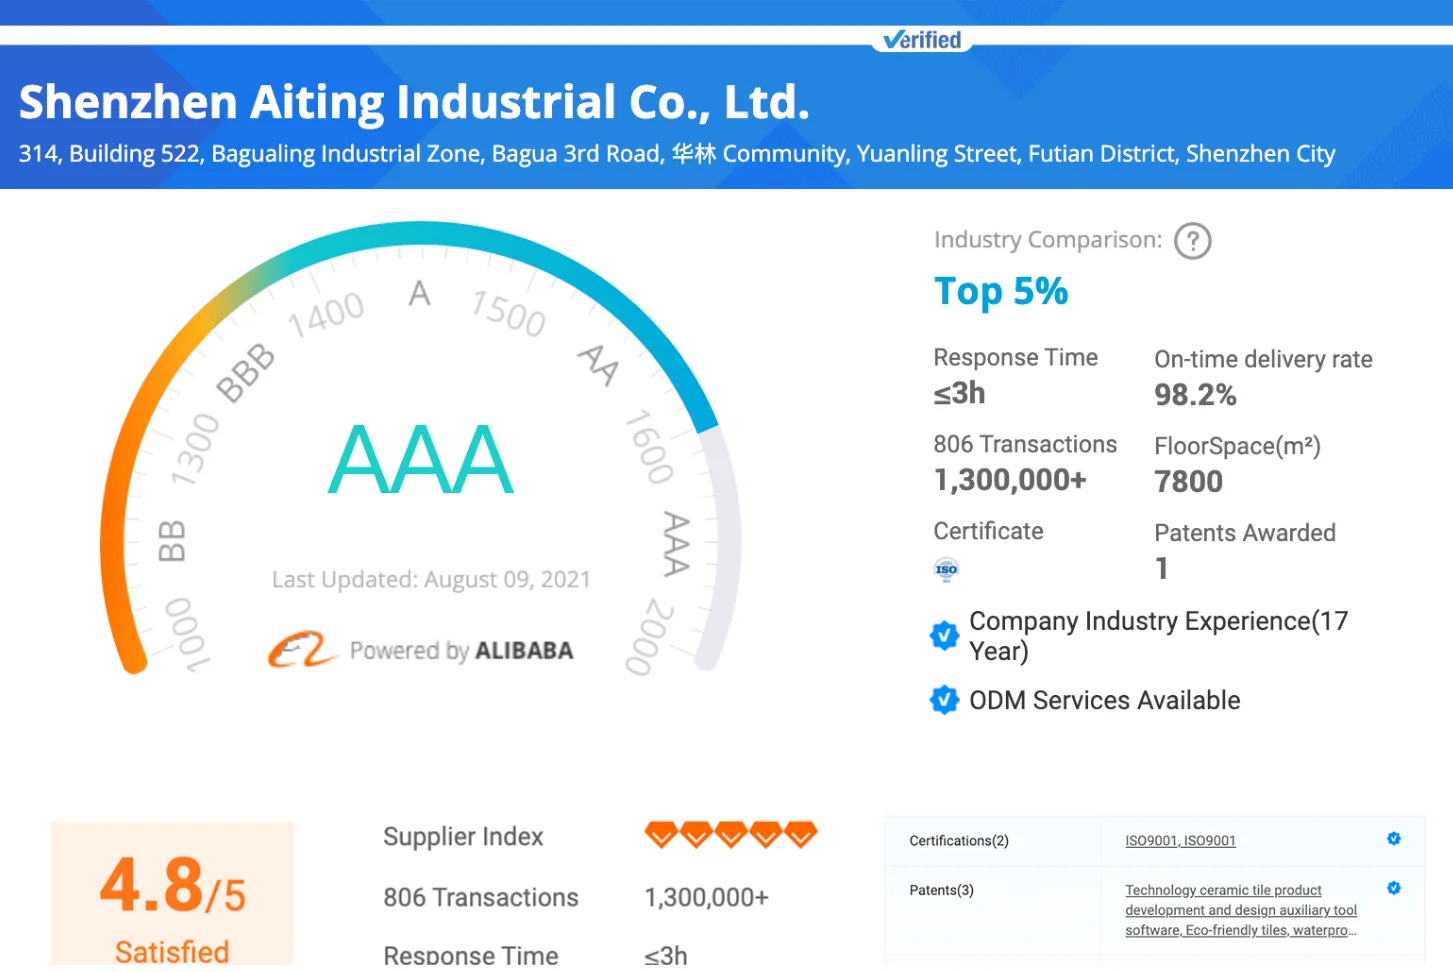
Task: Click the Shenzhen Aiting Industrial Co., Ltd. title
Action: point(414,102)
